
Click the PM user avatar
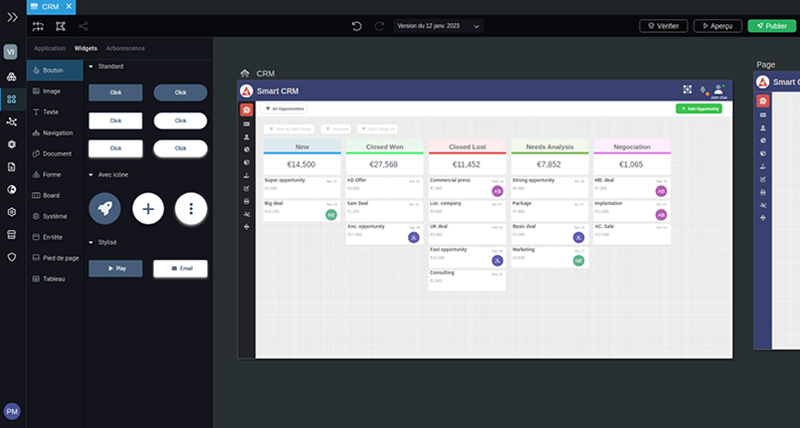click(x=12, y=411)
